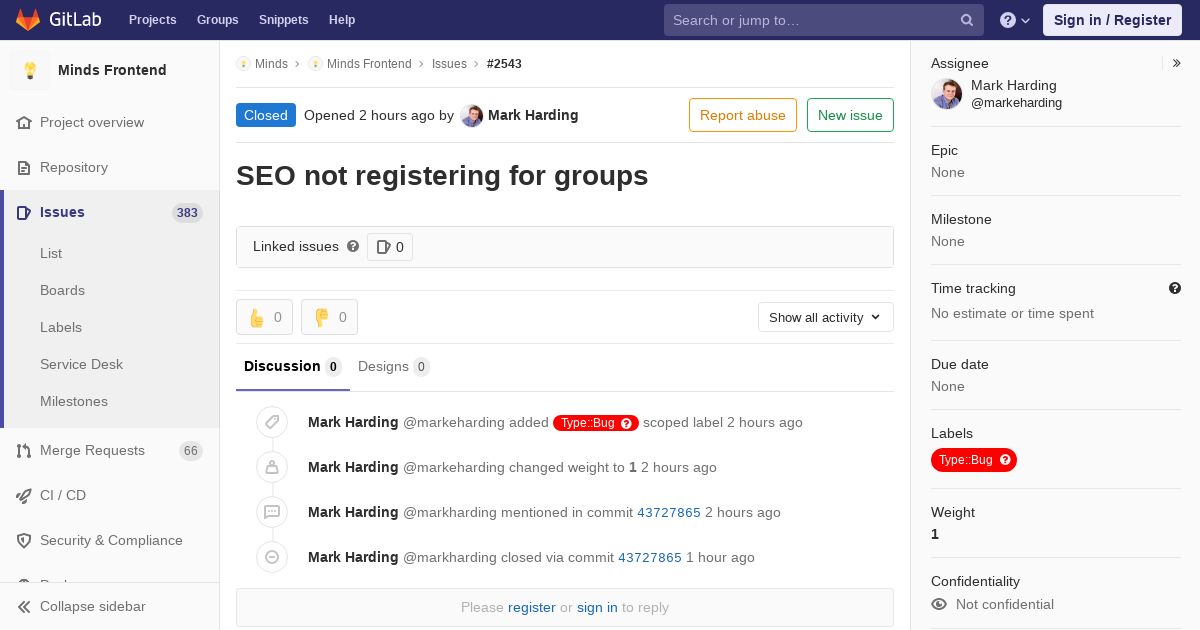1200x630 pixels.
Task: Click the sign in link in reply notice
Action: pyautogui.click(x=597, y=607)
